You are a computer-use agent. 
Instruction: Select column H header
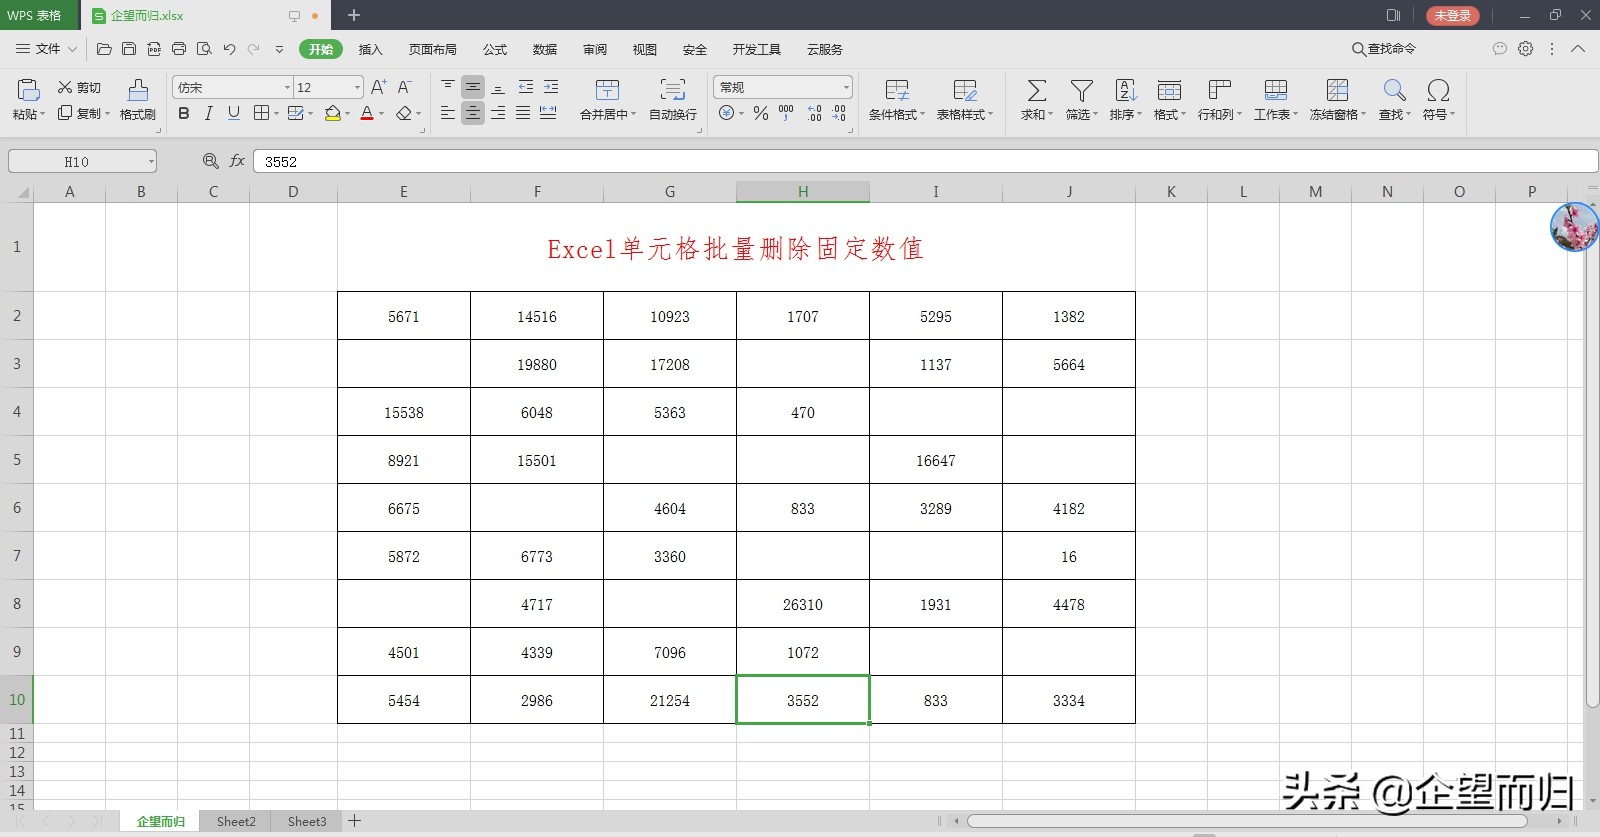click(x=803, y=191)
